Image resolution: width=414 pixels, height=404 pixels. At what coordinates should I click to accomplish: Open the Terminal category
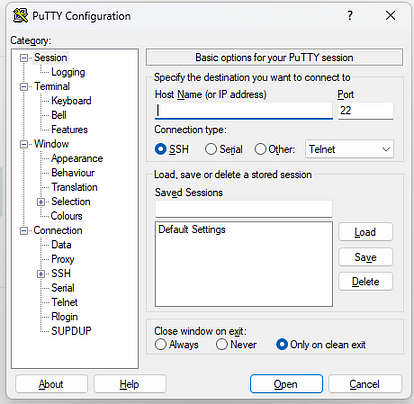click(x=52, y=86)
